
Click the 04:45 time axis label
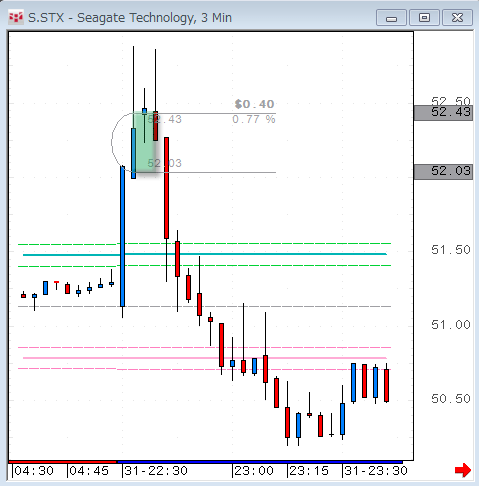click(x=89, y=471)
